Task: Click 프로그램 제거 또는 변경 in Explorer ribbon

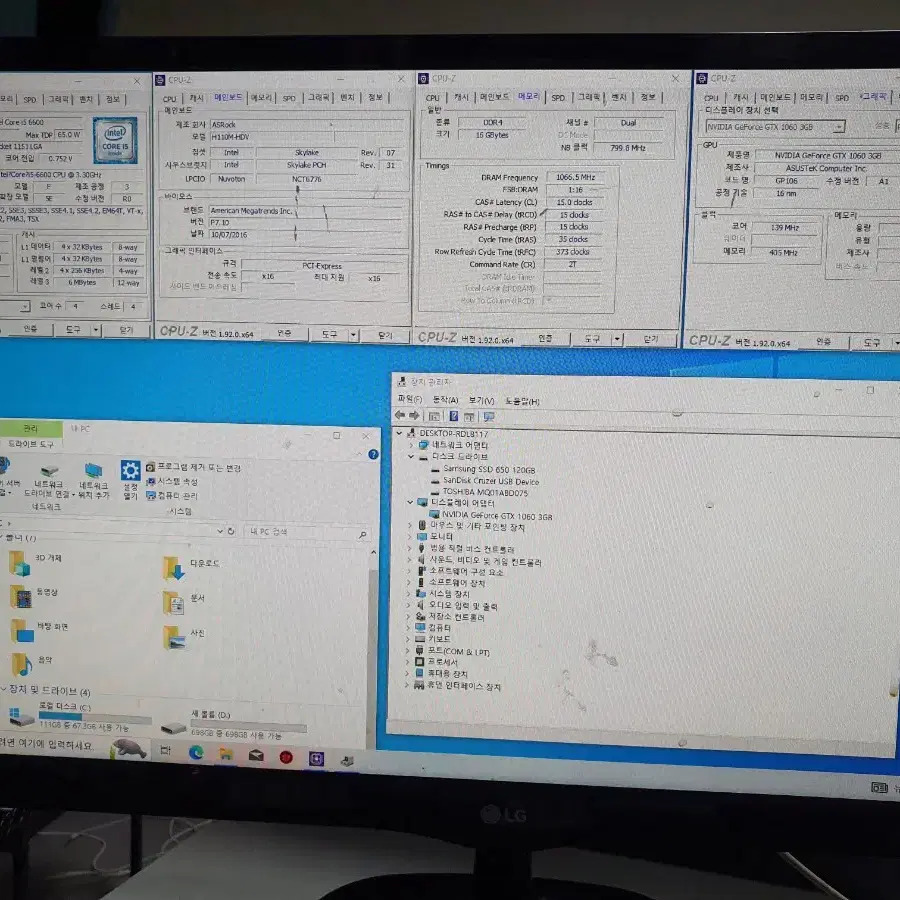Action: click(x=193, y=467)
